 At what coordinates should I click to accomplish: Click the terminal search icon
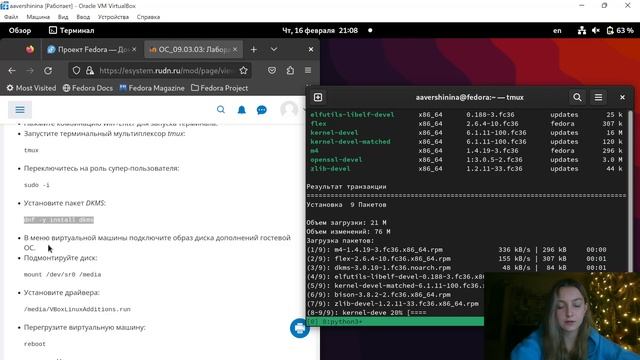point(577,97)
